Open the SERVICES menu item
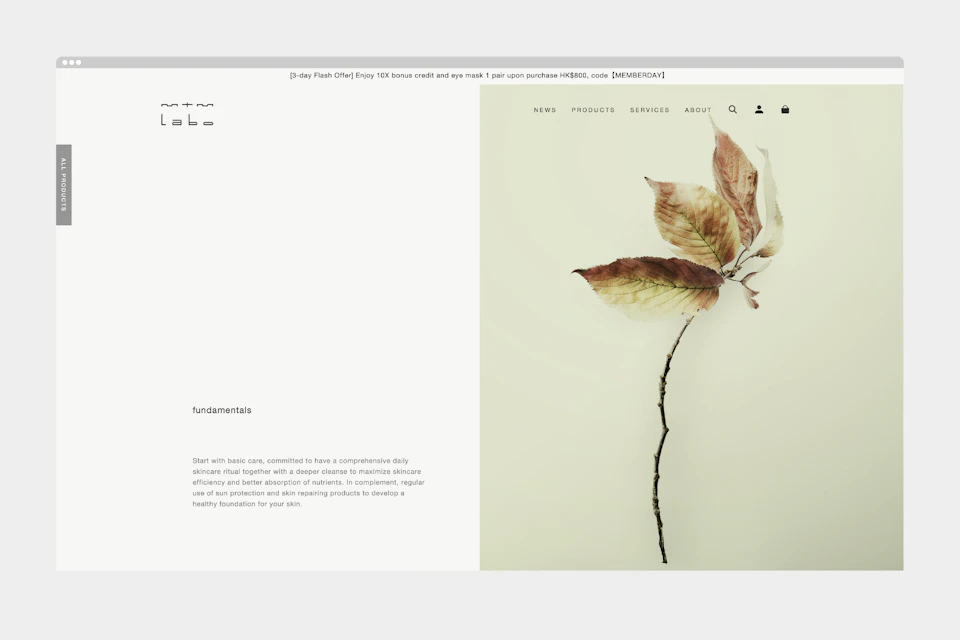Screen dimensions: 960x640 point(650,110)
